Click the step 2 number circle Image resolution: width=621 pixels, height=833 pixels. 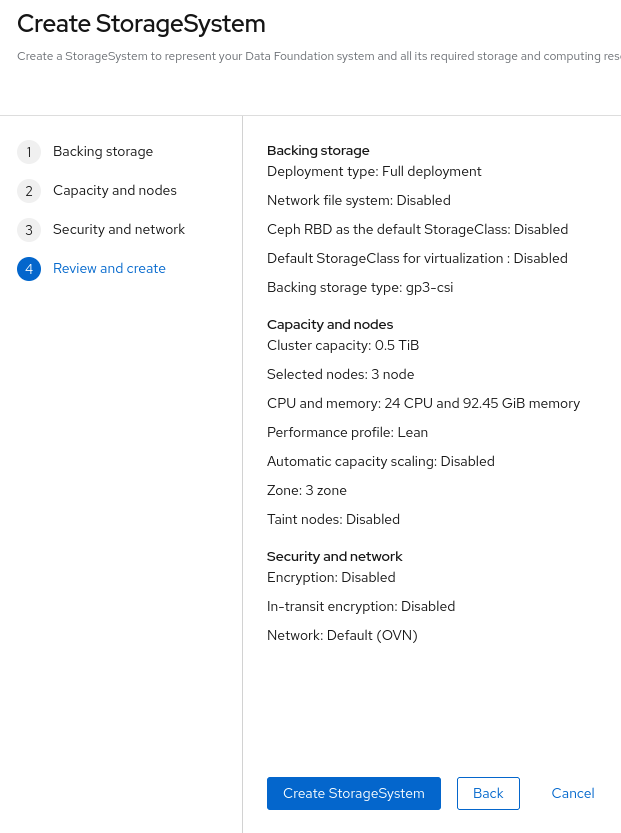[29, 191]
